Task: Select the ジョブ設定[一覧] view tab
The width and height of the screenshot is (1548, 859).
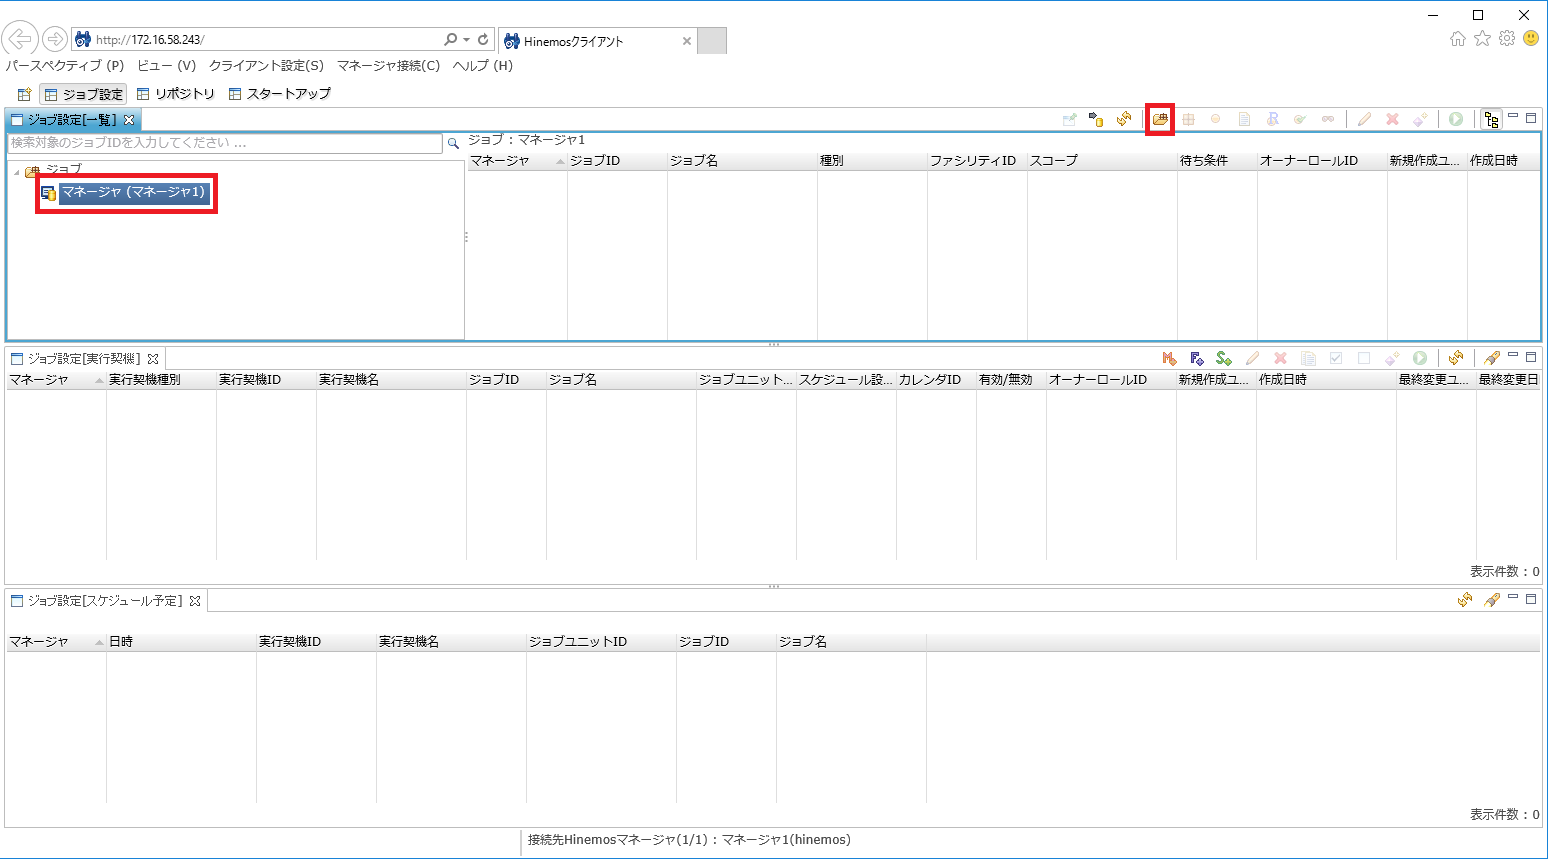Action: (72, 120)
